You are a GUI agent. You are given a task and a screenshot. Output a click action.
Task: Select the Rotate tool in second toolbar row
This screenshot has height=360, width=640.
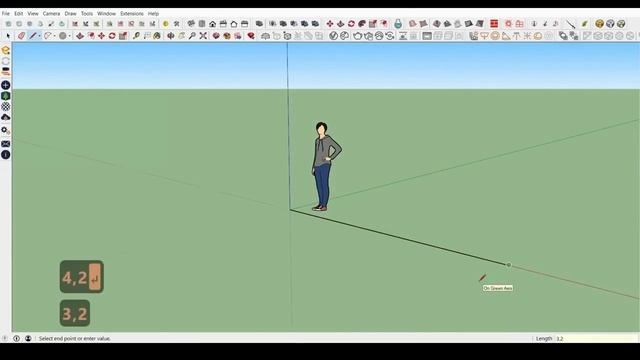point(112,36)
